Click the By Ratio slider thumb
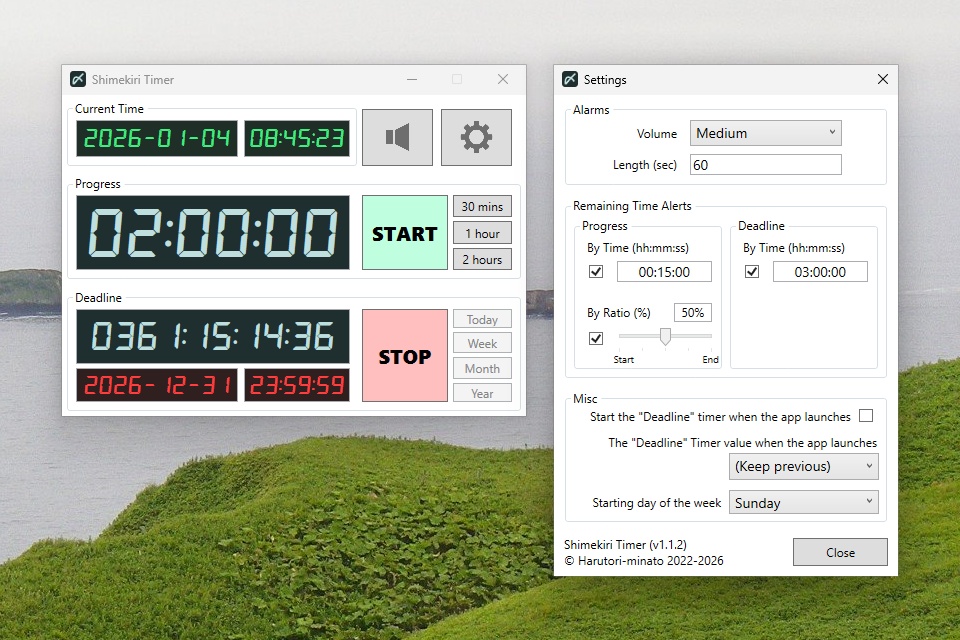The image size is (960, 640). tap(665, 336)
